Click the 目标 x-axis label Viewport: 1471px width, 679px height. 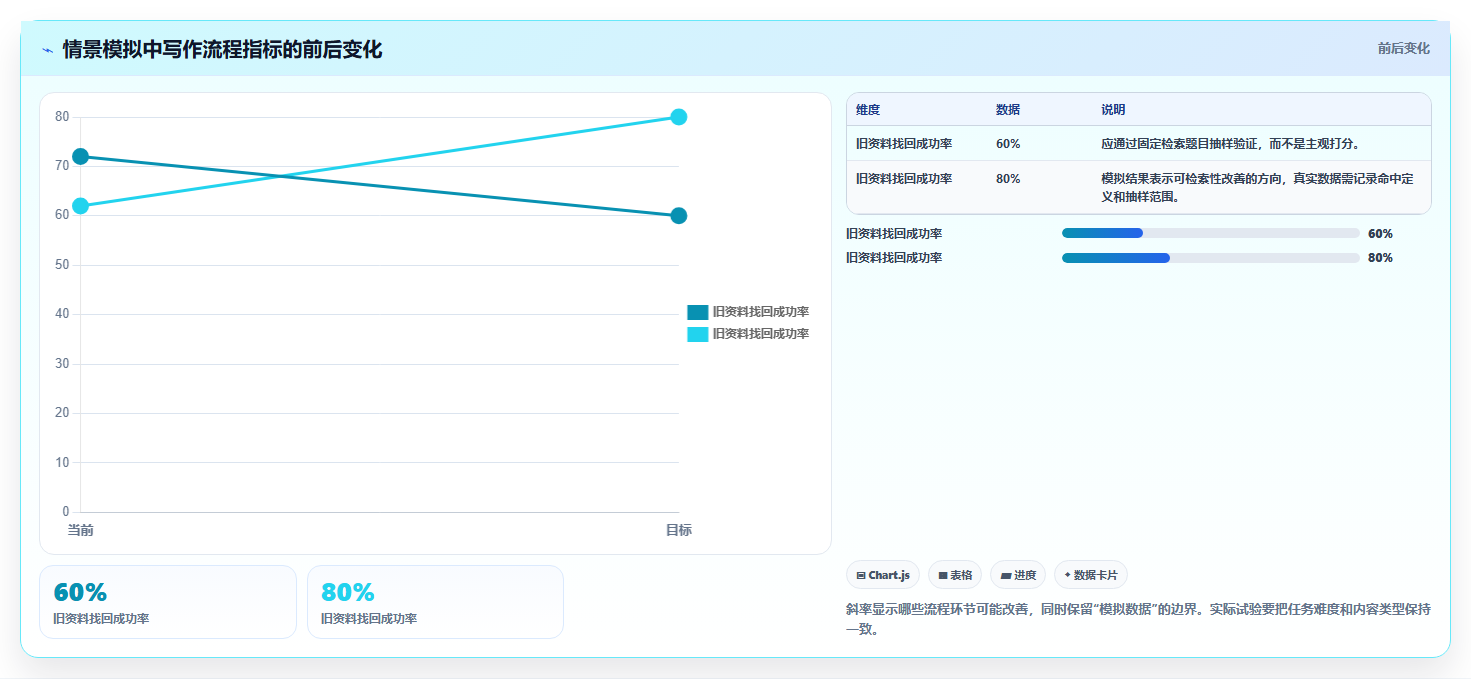[679, 530]
